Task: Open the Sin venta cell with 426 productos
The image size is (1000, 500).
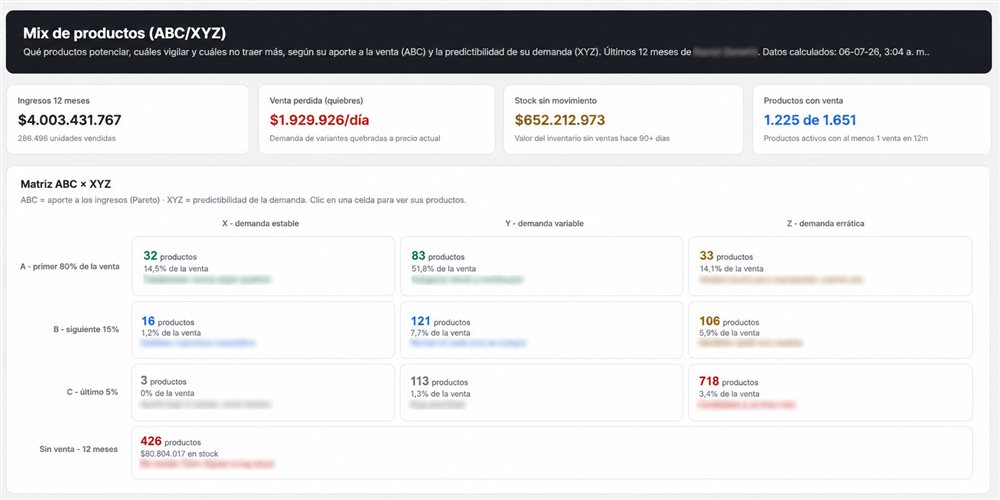Action: point(552,453)
